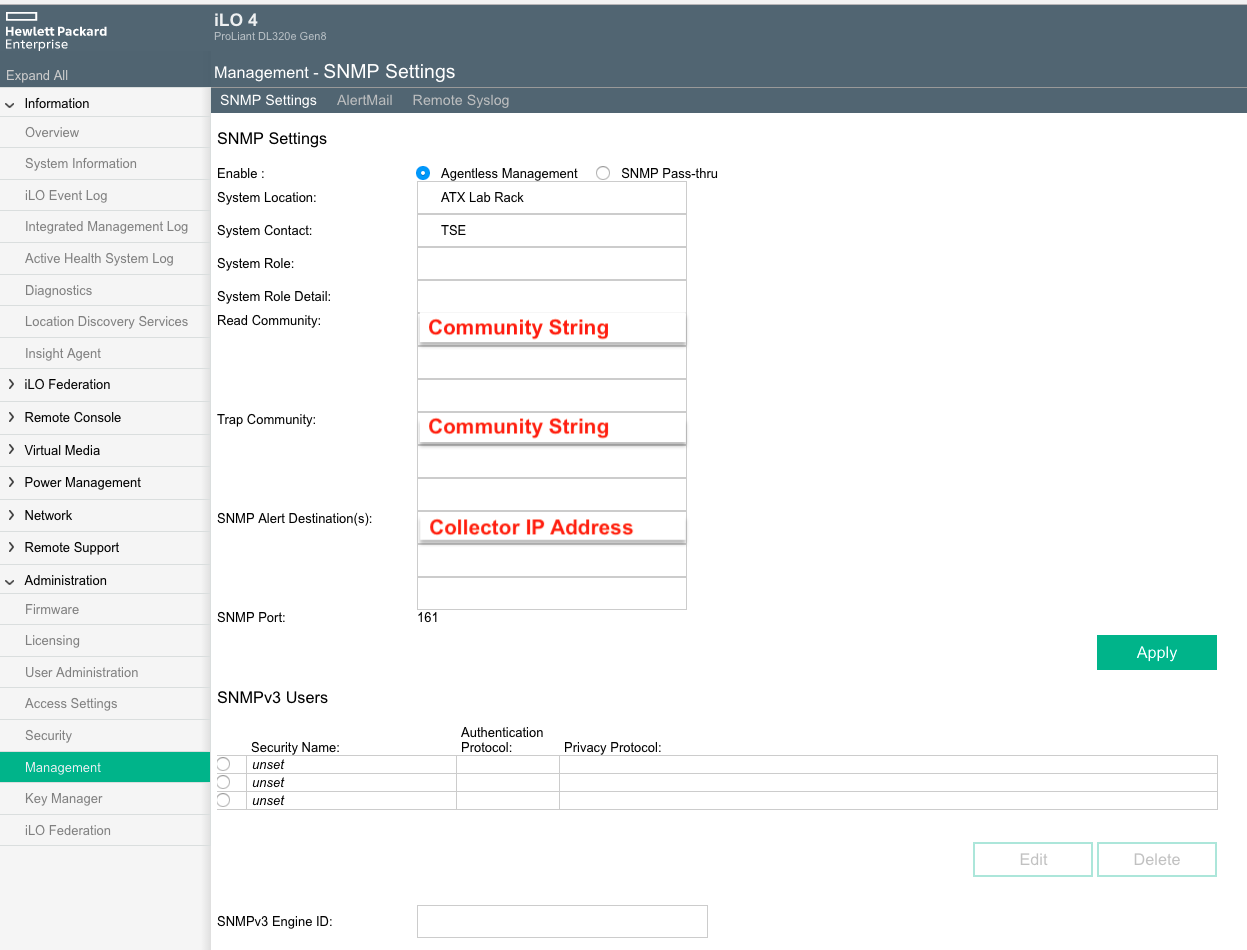Collapse the Information section chevron

(10, 104)
